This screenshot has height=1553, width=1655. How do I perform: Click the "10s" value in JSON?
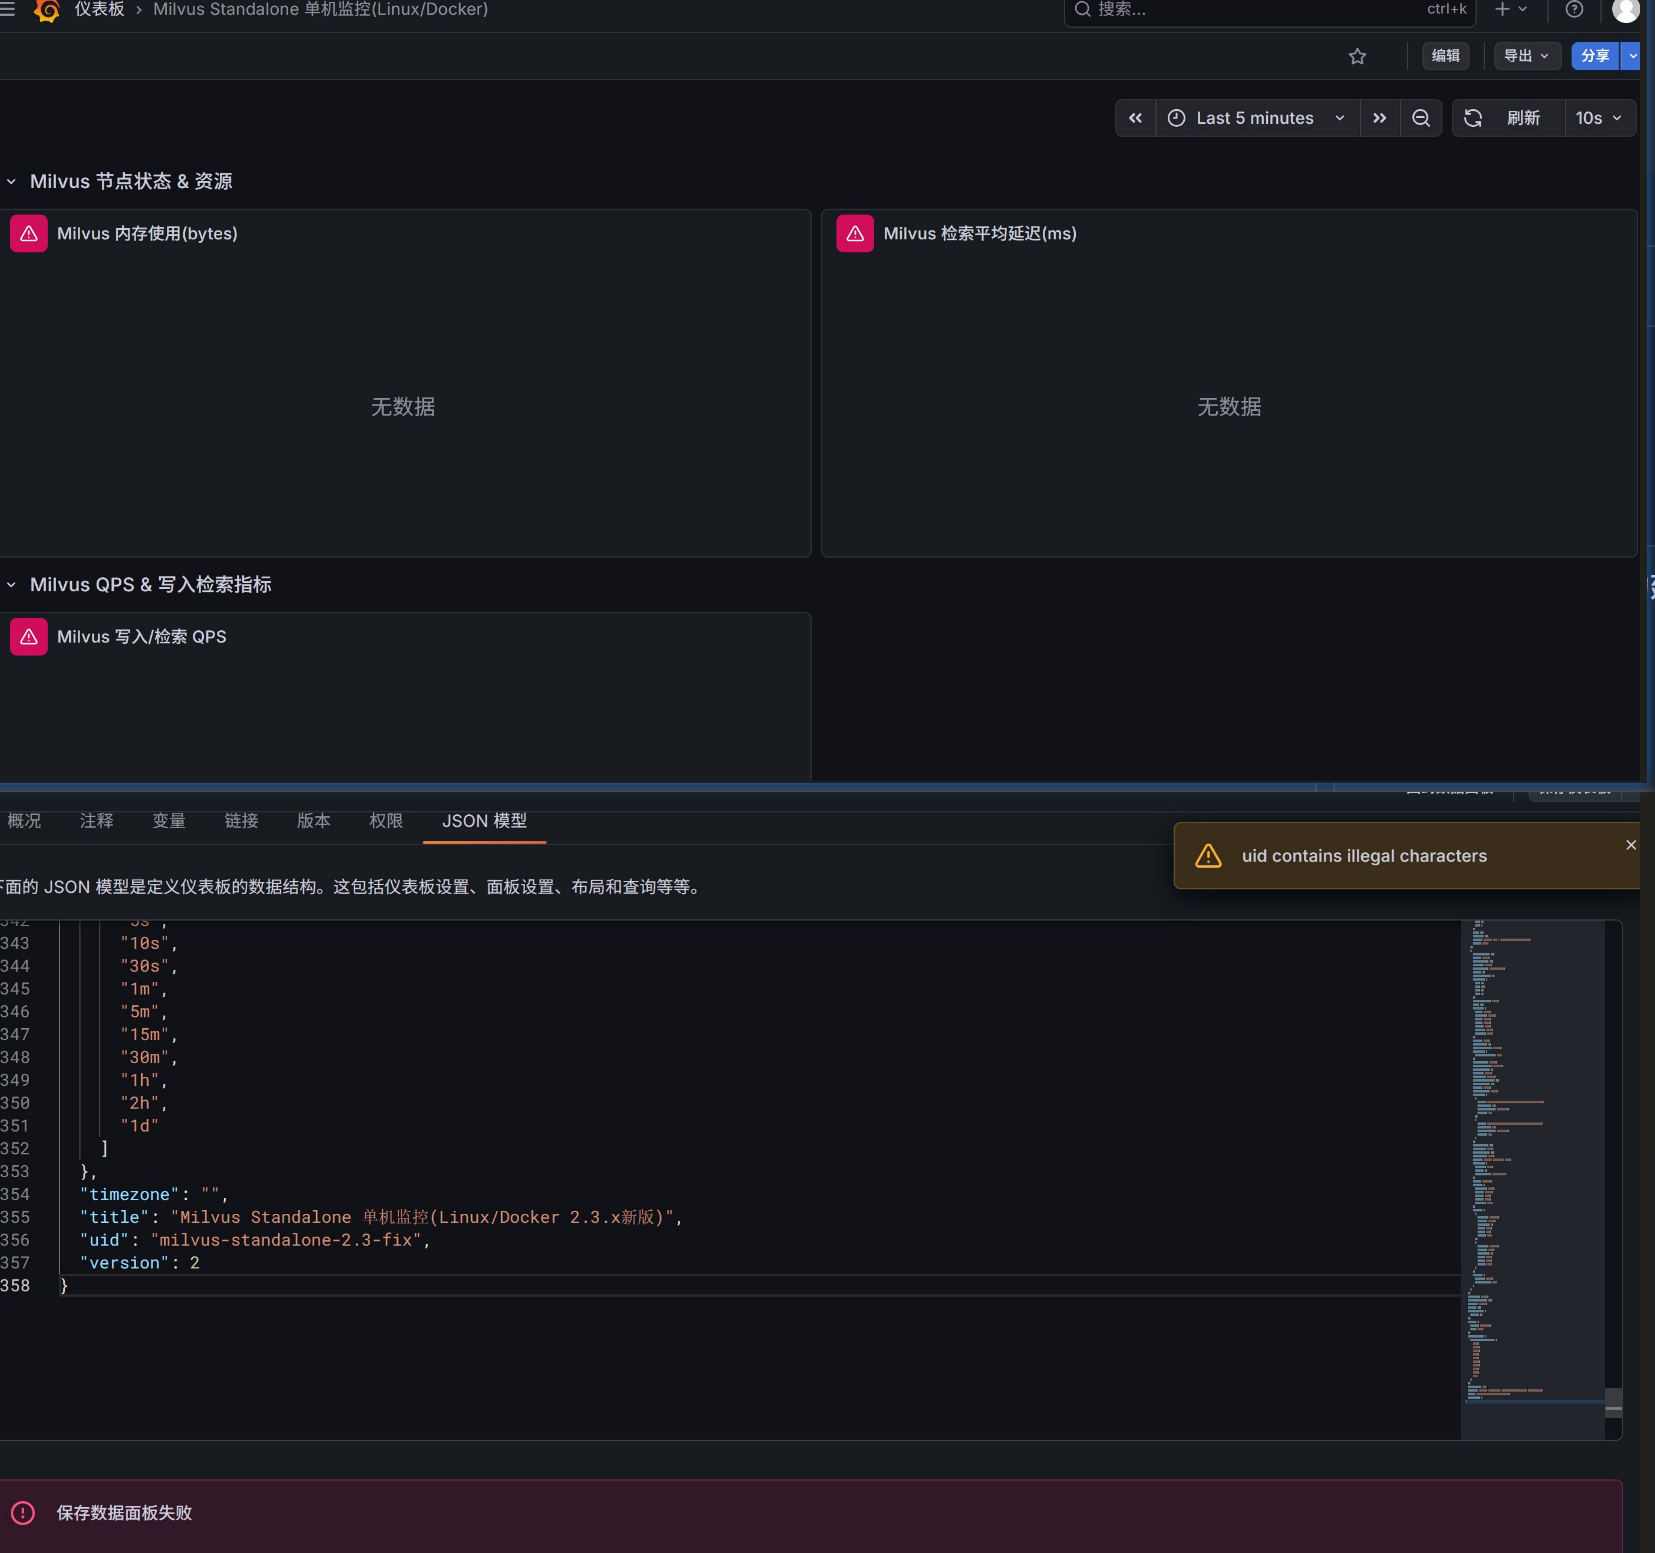[145, 943]
